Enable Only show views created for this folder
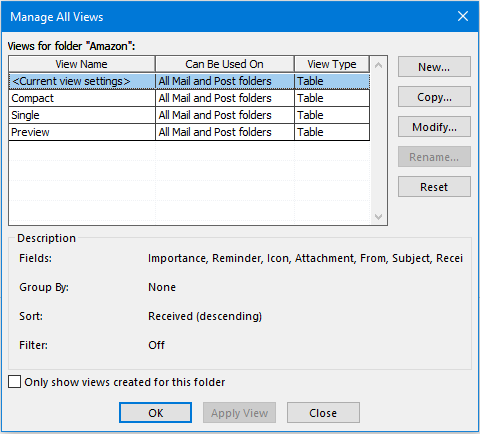 point(15,382)
